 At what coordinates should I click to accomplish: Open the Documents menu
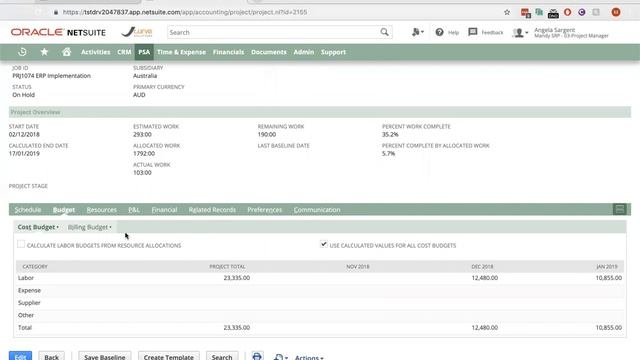point(269,52)
